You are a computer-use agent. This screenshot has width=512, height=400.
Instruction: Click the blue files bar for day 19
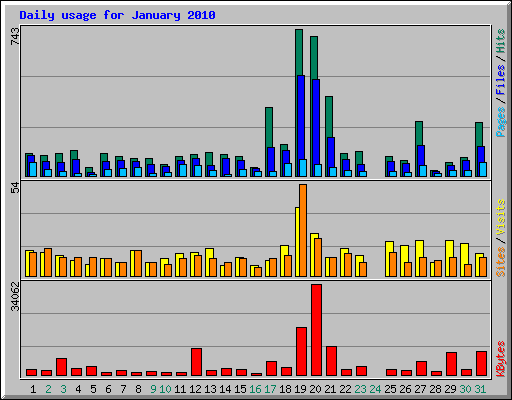click(x=301, y=117)
